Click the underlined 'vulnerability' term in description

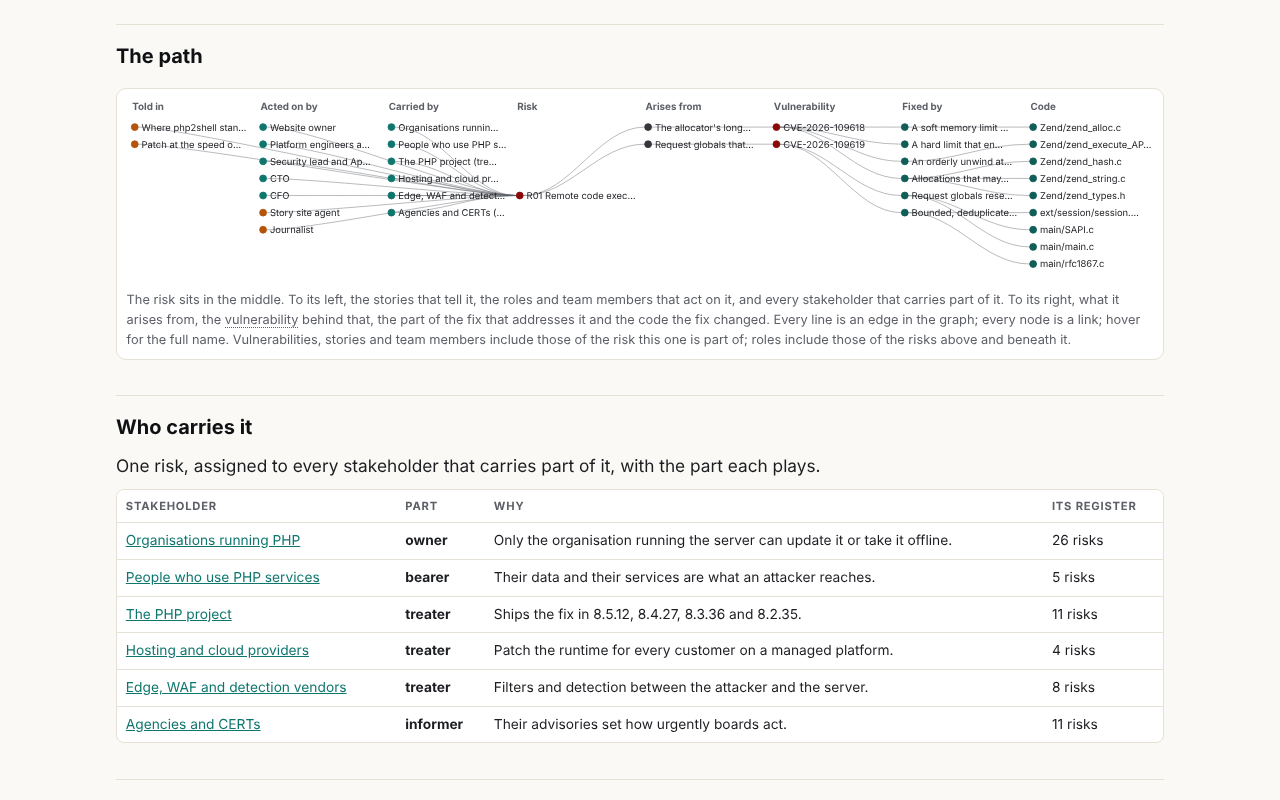[x=261, y=320]
